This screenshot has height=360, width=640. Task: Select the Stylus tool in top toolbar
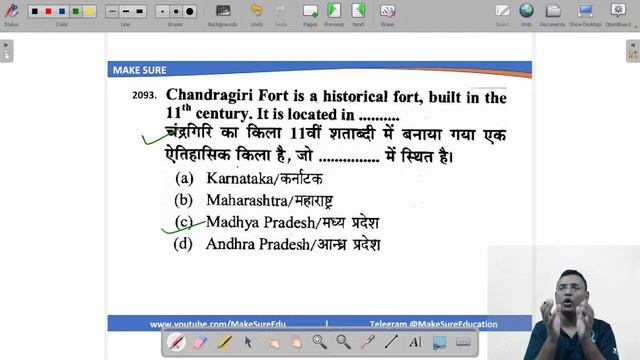click(11, 14)
